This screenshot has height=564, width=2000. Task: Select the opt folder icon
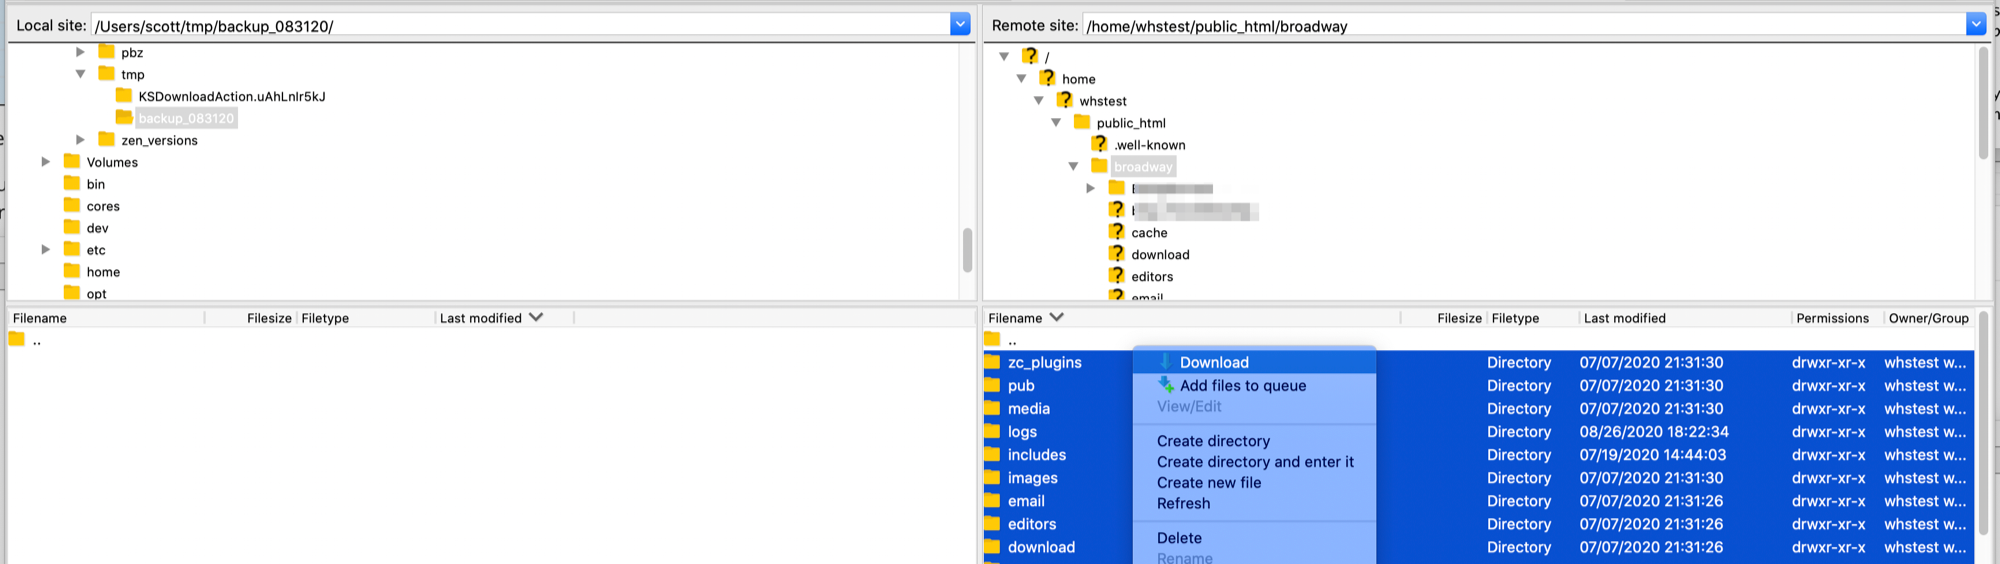pos(72,293)
